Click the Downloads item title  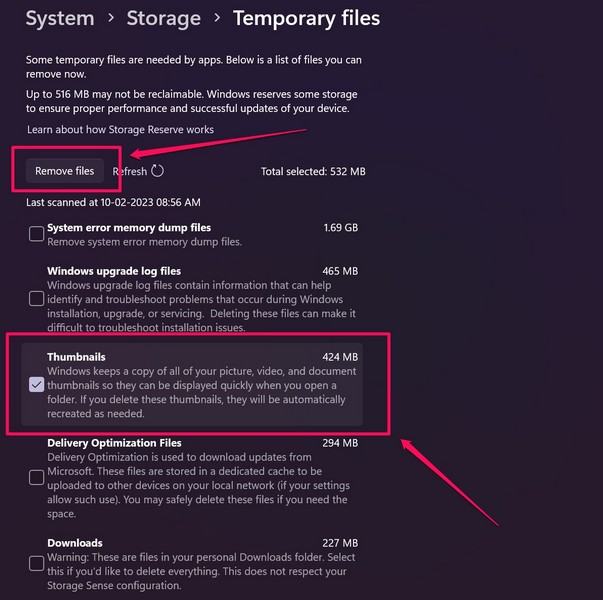coord(75,544)
